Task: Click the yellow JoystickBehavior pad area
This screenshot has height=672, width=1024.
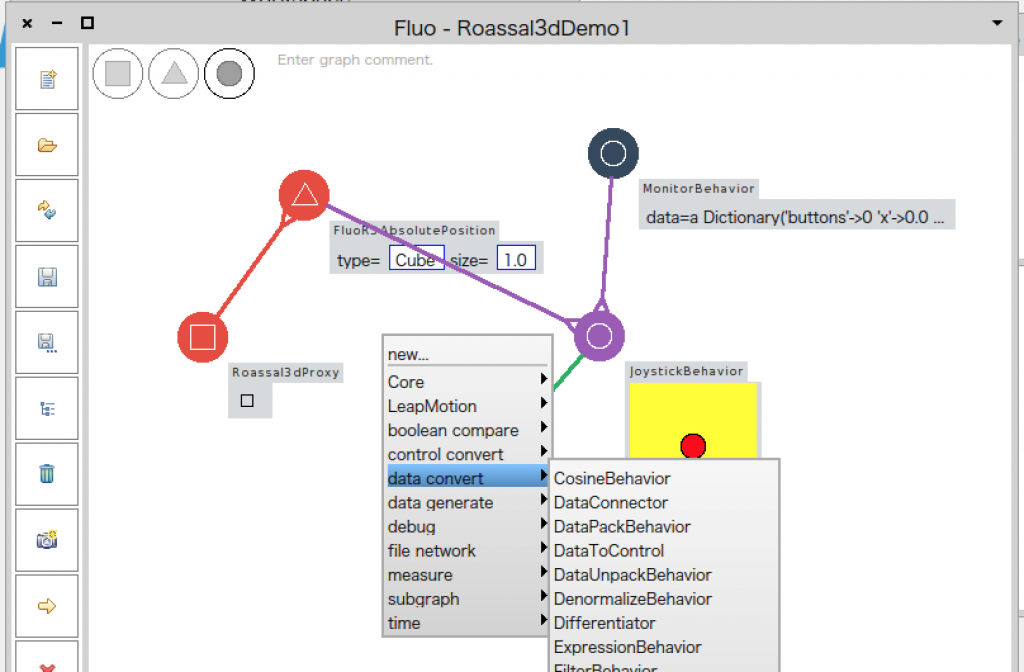Action: (693, 421)
